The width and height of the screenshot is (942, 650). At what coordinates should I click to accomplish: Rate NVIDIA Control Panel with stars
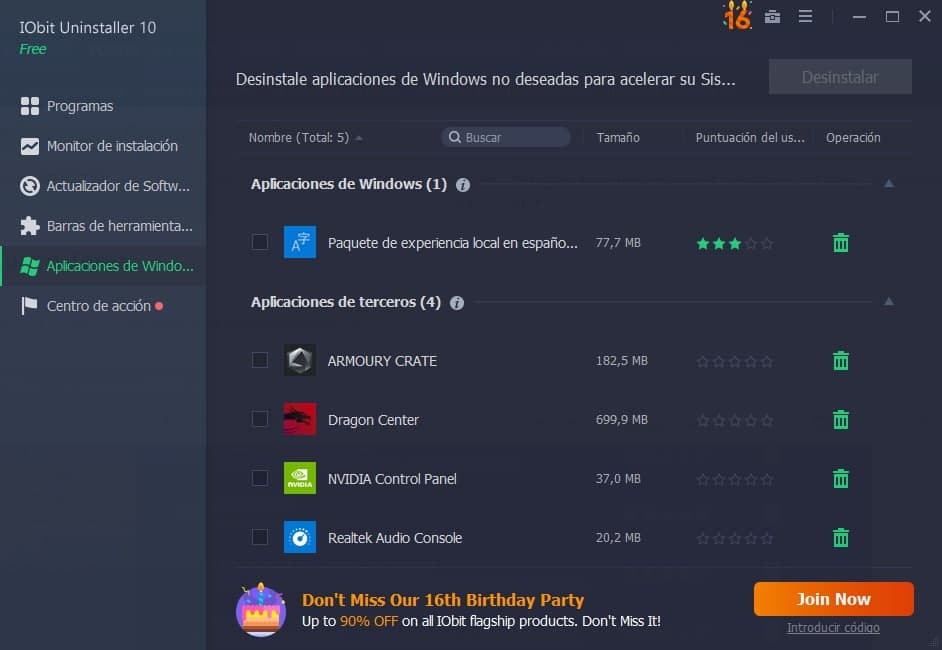[x=734, y=479]
